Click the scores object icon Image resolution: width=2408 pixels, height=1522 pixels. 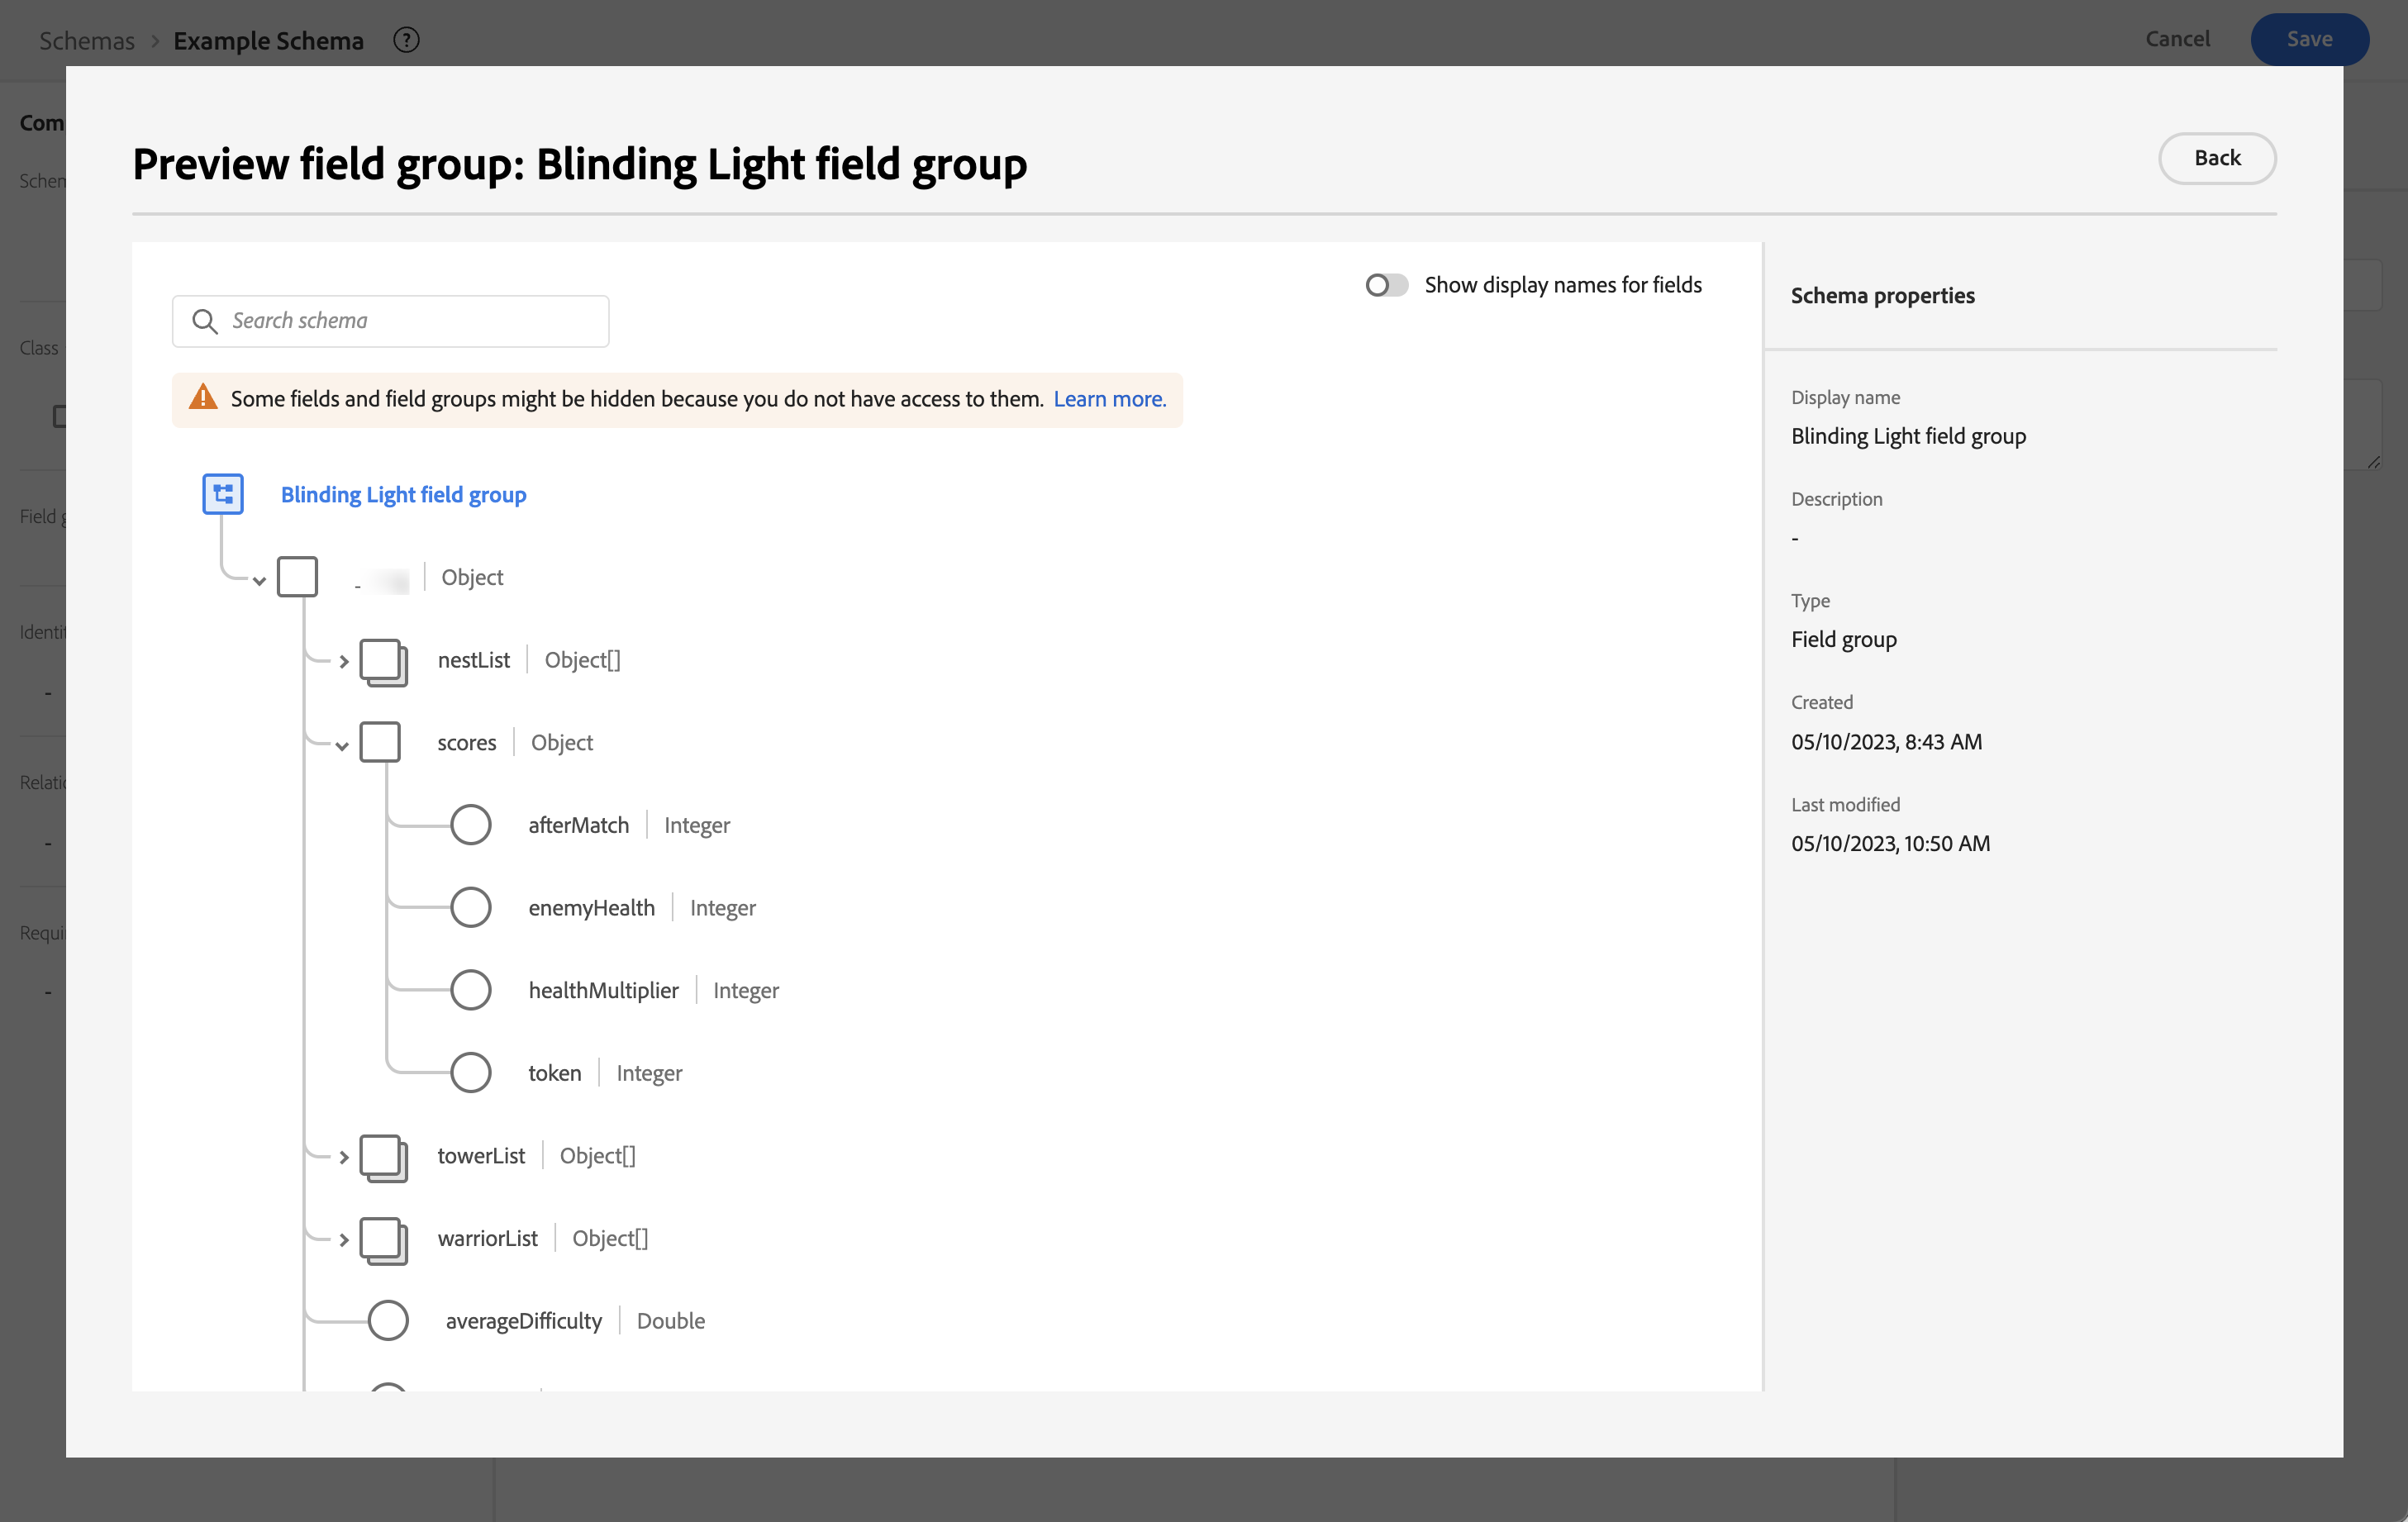(380, 743)
